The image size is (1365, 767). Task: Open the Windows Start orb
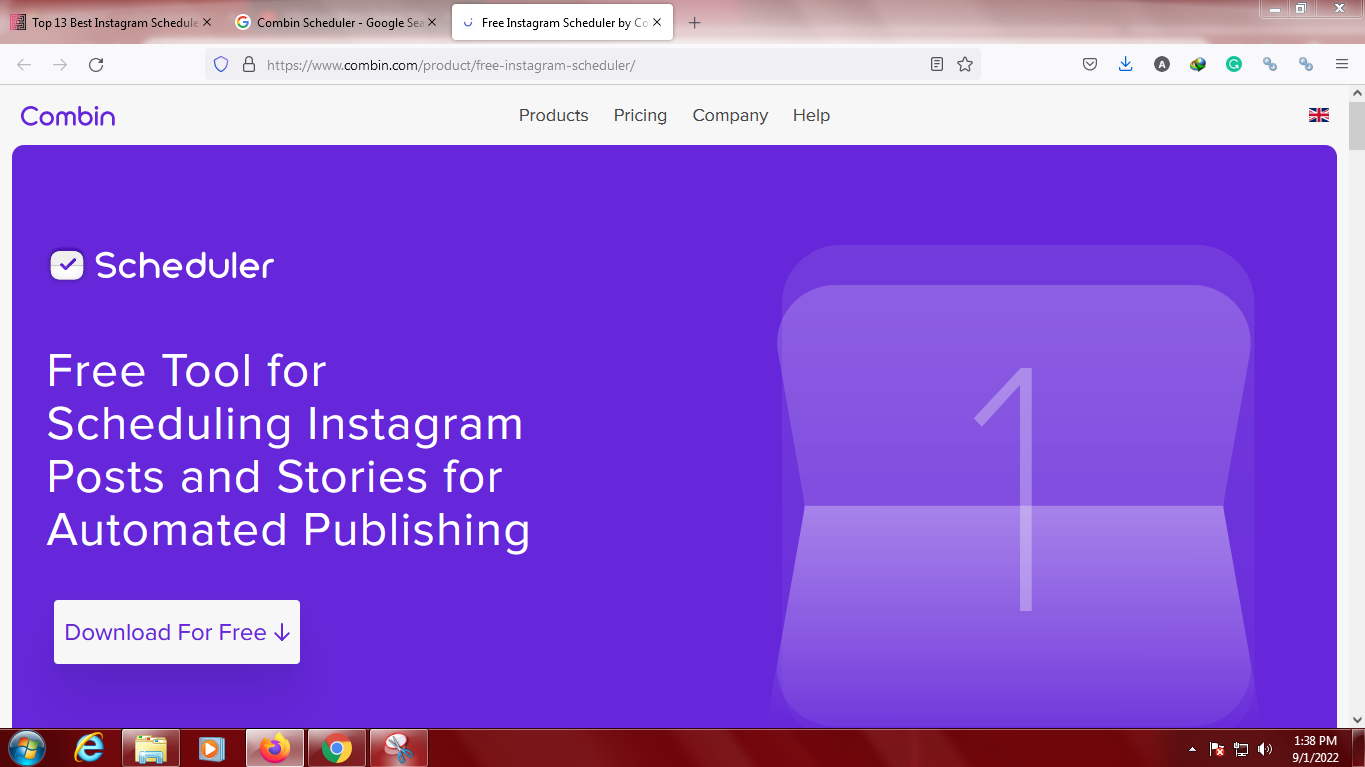pos(26,748)
